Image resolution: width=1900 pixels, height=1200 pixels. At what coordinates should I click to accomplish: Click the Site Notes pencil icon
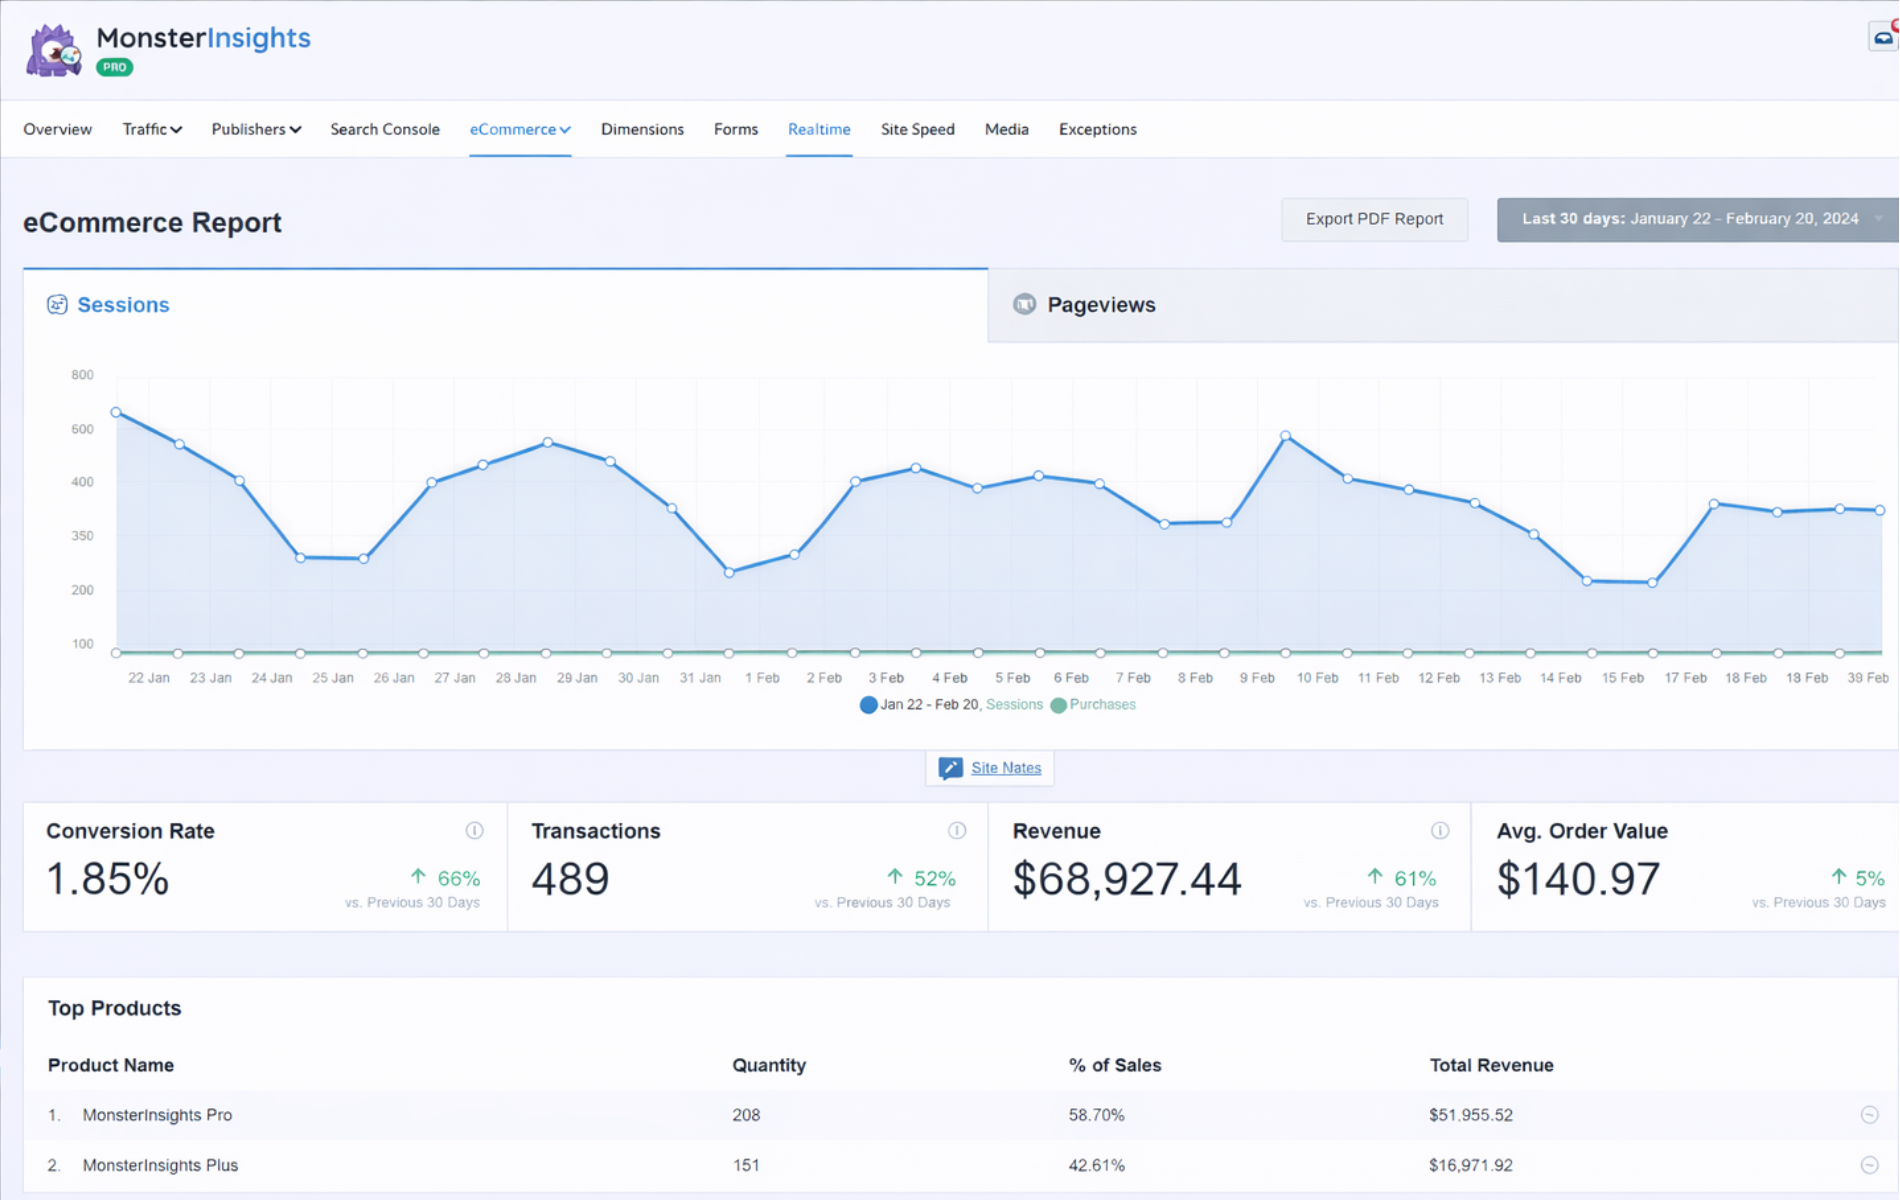click(950, 768)
